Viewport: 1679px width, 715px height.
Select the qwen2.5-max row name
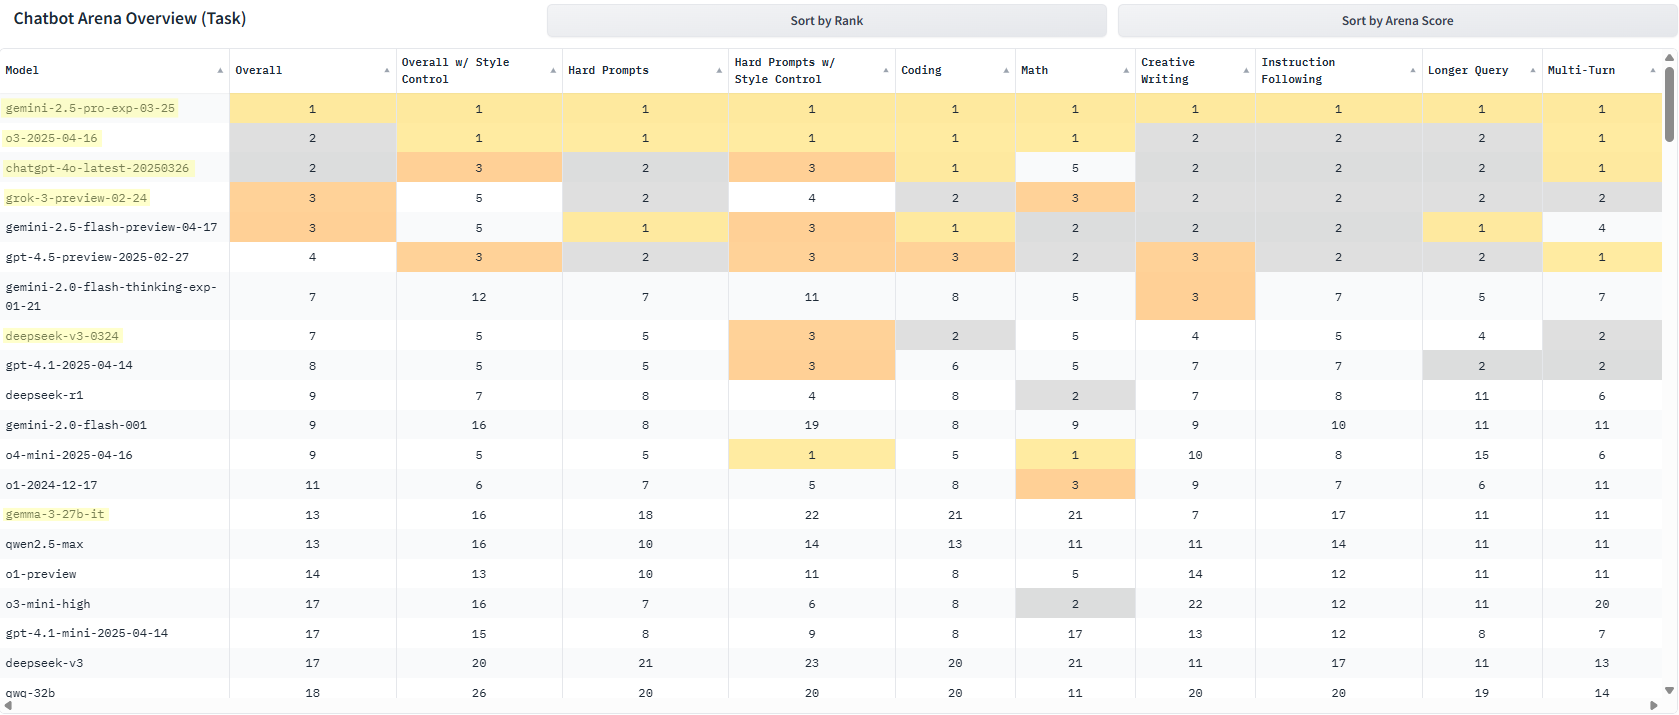44,544
